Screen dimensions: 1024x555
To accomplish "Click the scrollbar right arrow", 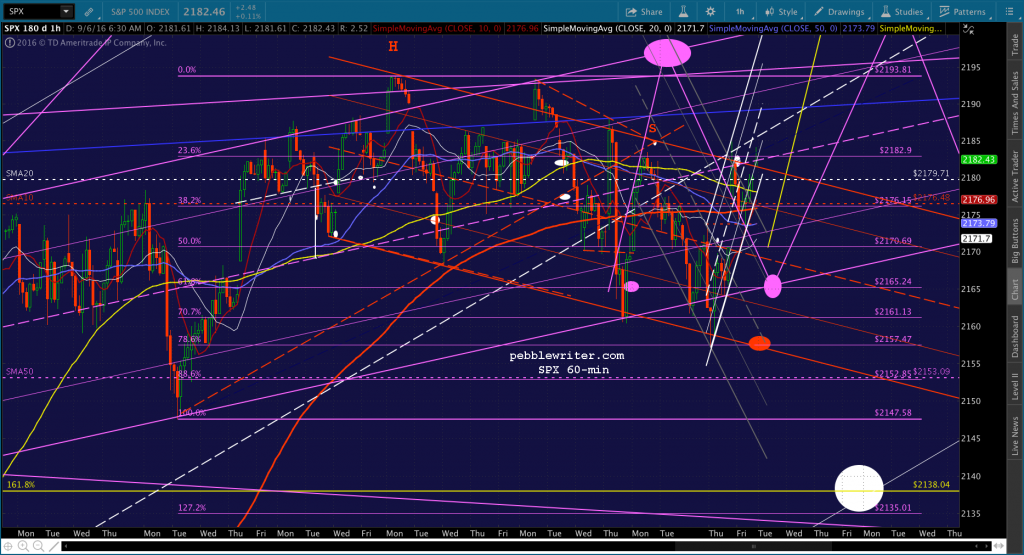I will (x=989, y=546).
